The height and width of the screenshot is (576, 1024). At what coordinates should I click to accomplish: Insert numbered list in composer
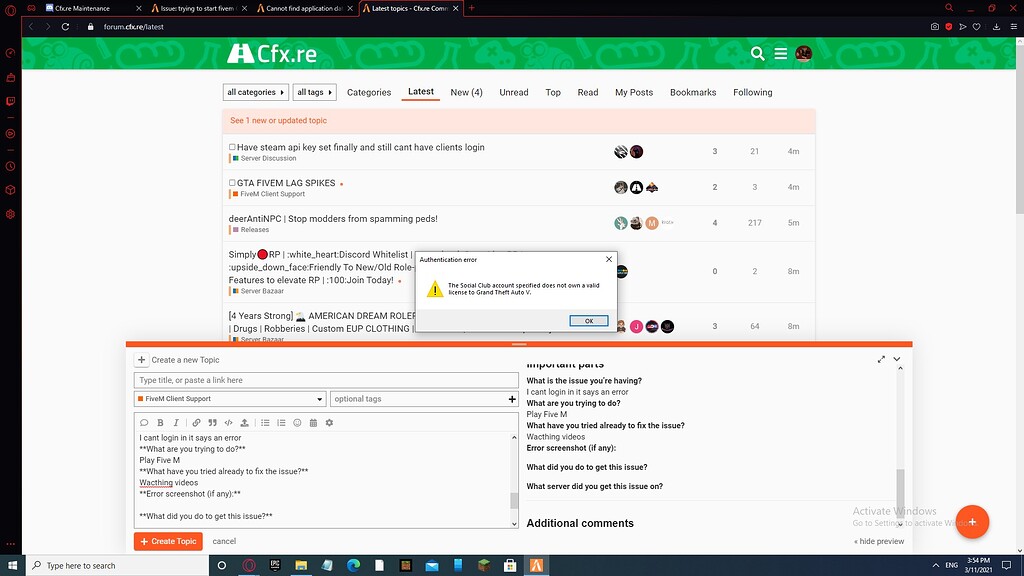click(281, 423)
